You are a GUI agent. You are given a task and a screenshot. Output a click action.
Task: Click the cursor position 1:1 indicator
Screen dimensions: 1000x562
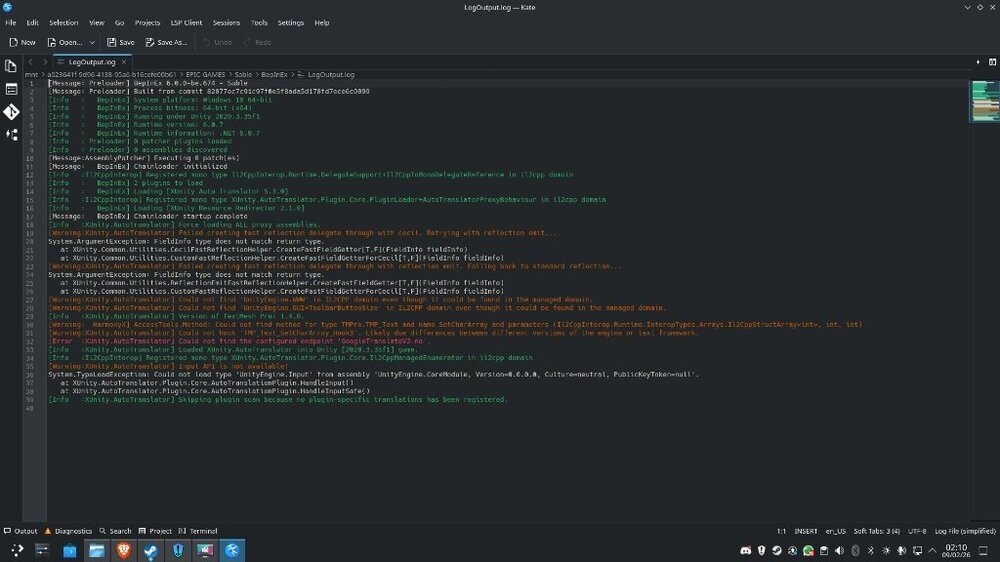[x=781, y=531]
